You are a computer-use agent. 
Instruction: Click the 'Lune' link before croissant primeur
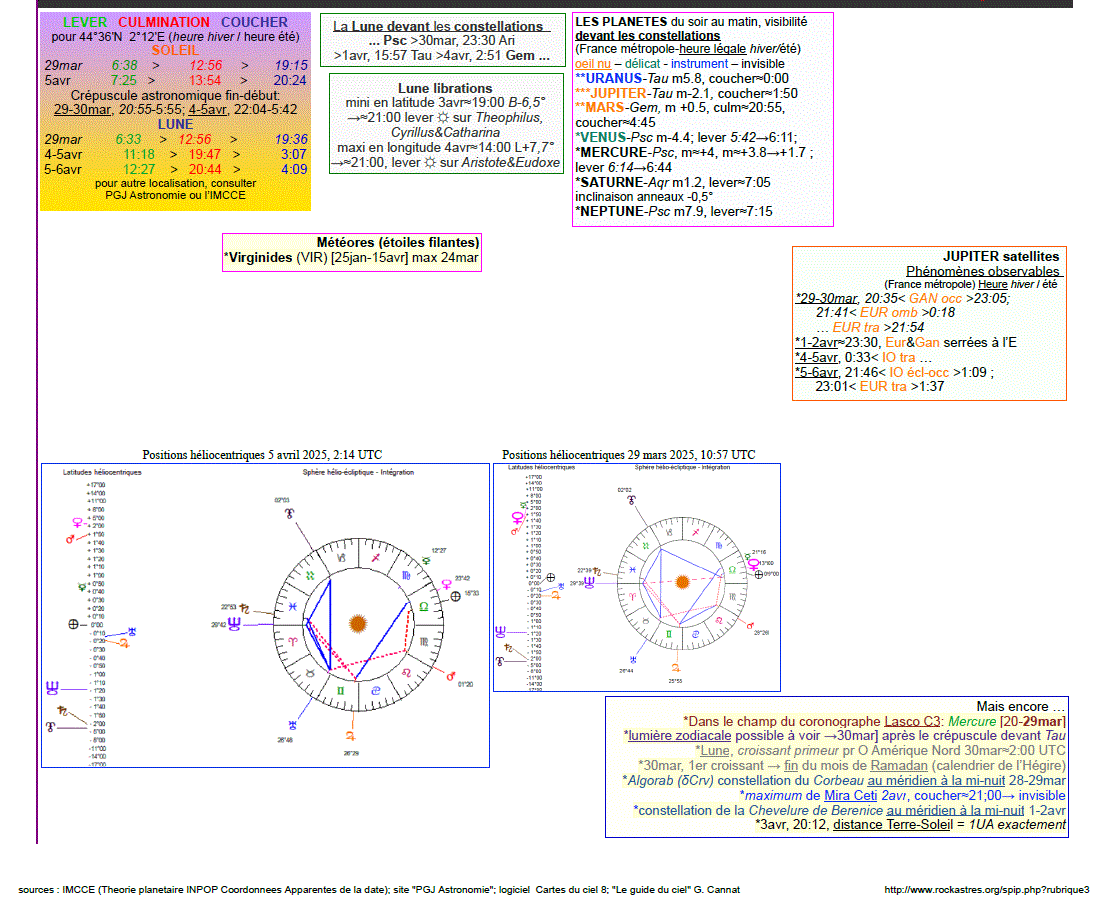click(x=715, y=751)
